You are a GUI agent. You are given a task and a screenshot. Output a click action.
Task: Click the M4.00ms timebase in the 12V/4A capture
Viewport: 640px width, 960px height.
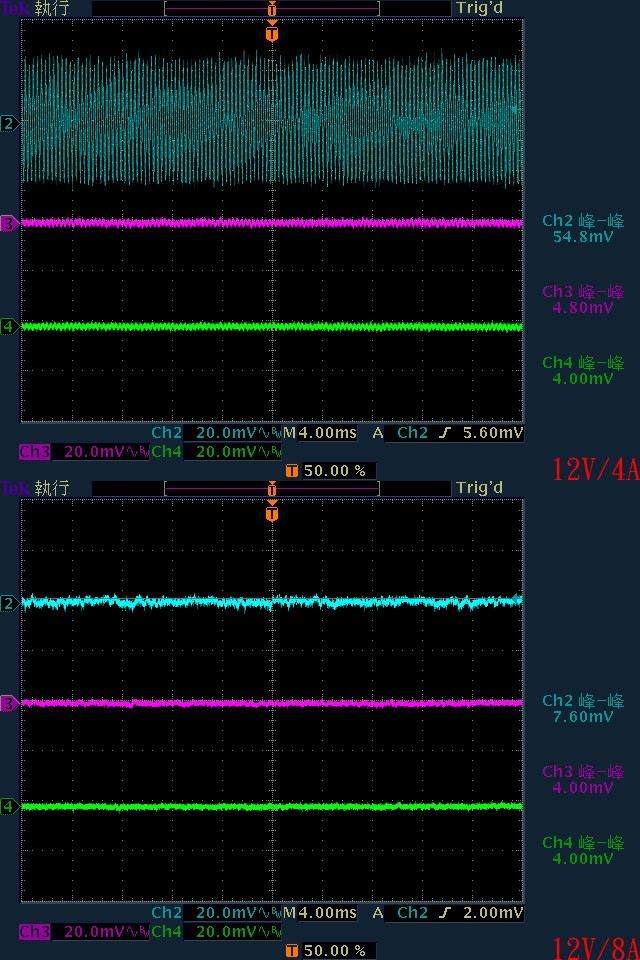(320, 433)
